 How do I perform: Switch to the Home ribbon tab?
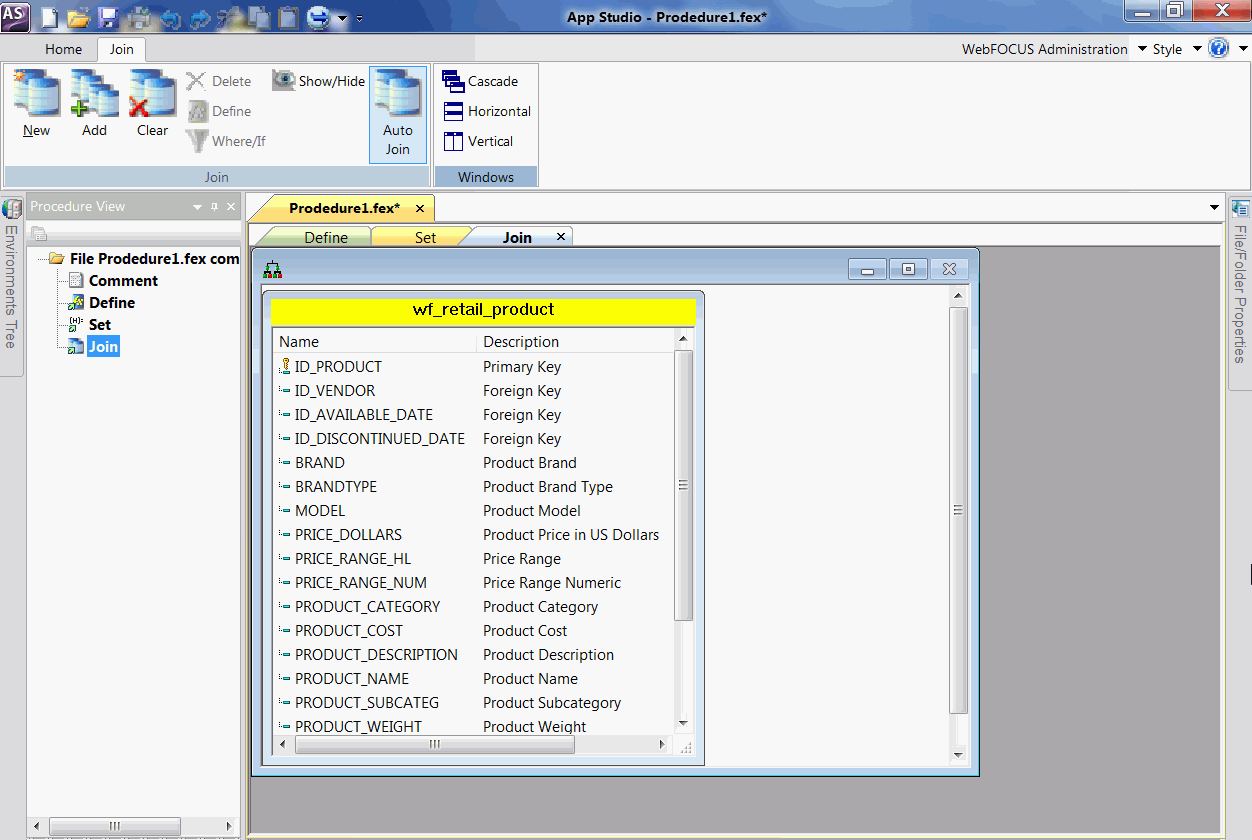(x=63, y=49)
